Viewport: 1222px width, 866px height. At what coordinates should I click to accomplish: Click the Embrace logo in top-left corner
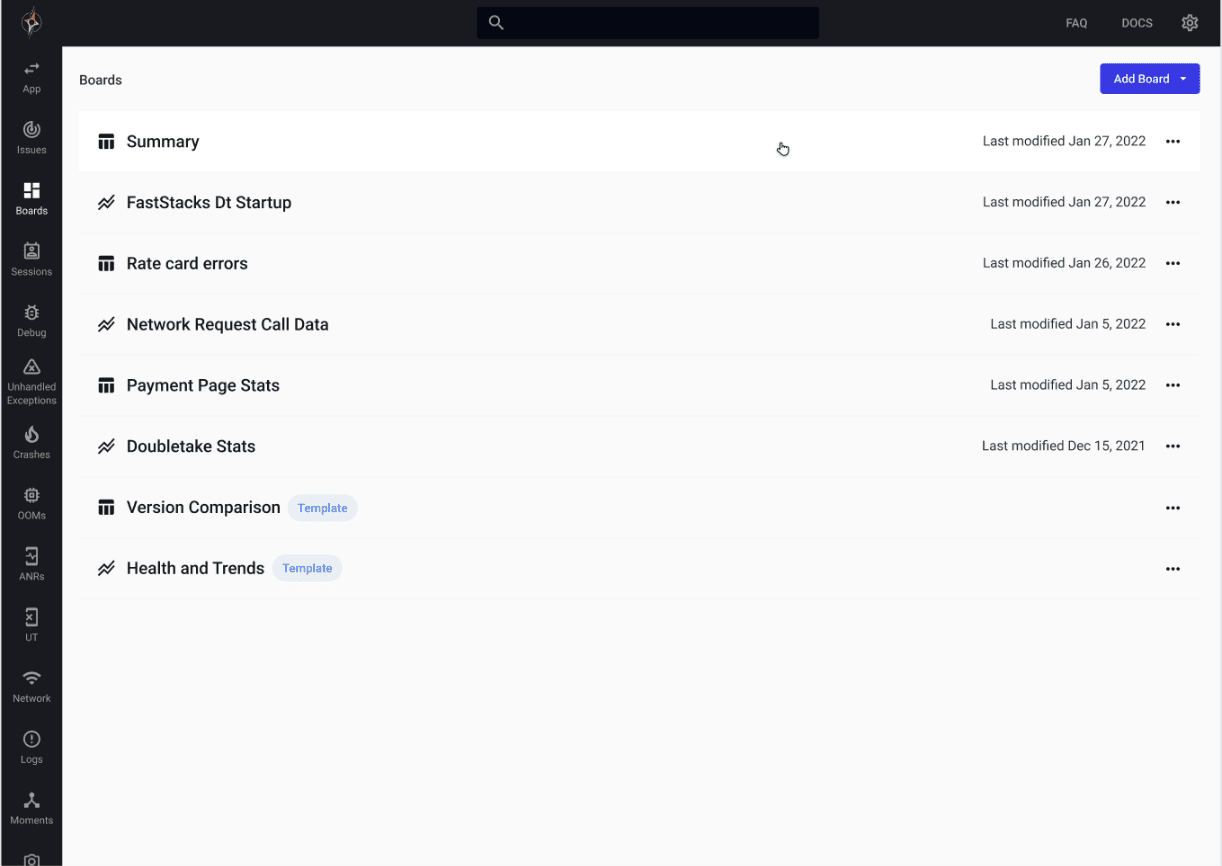(32, 22)
